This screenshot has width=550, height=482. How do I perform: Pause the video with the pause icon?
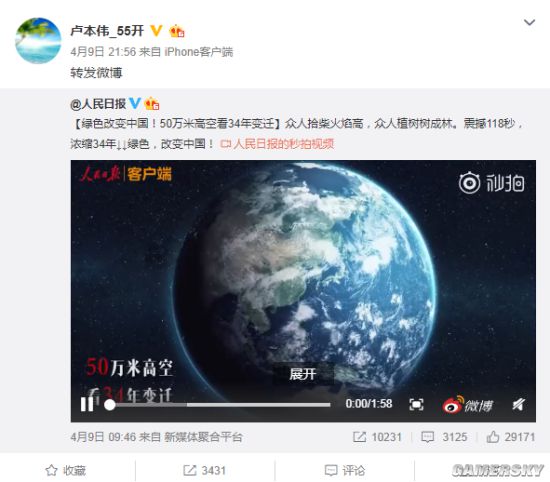tap(87, 404)
